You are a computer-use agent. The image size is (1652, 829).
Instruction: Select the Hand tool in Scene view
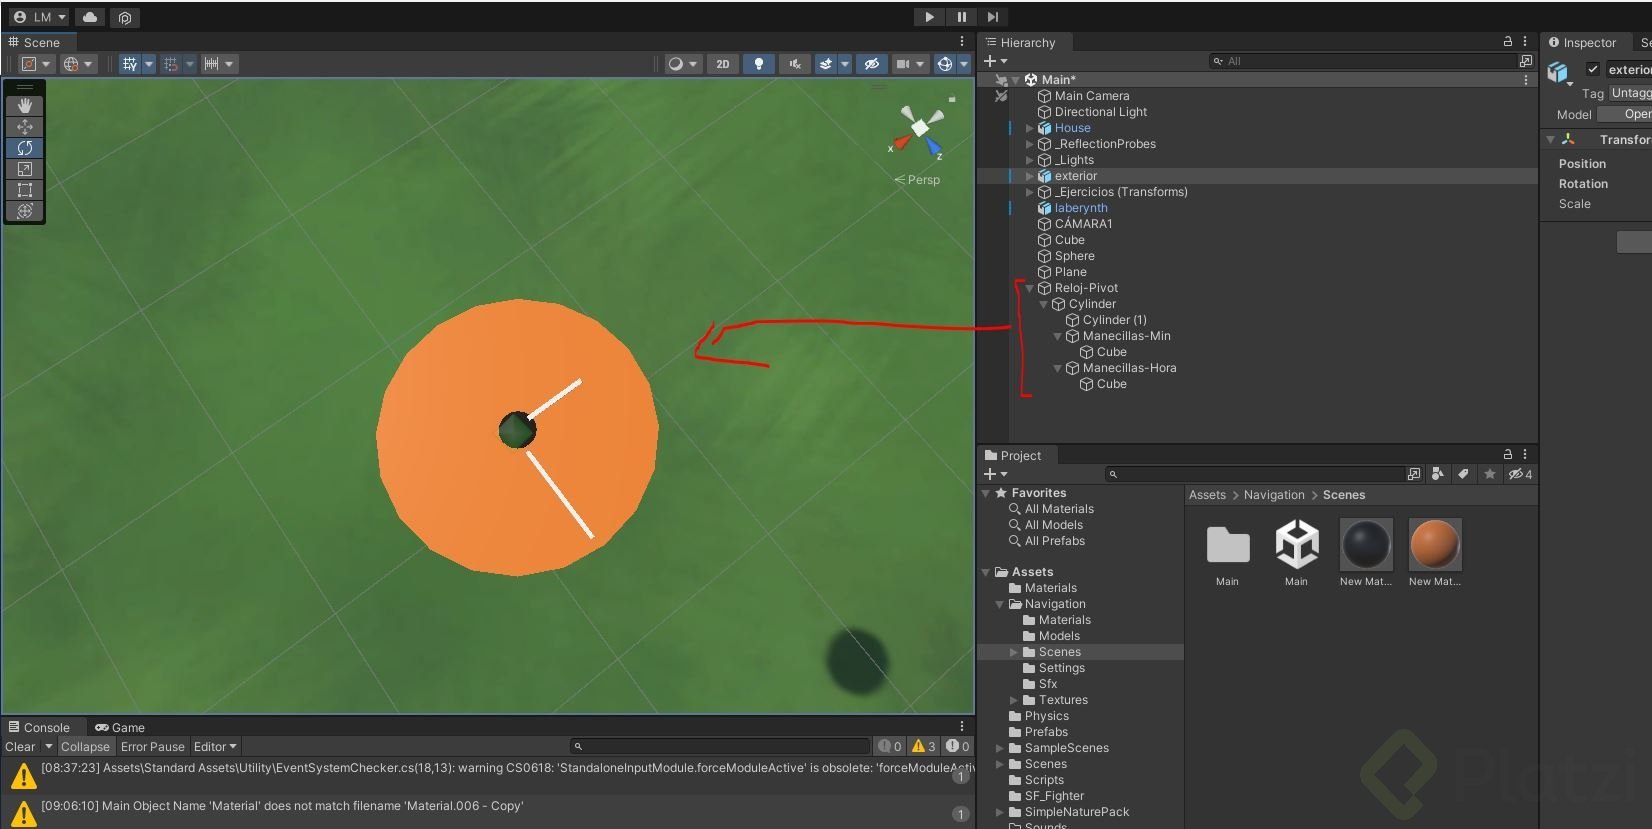(25, 105)
